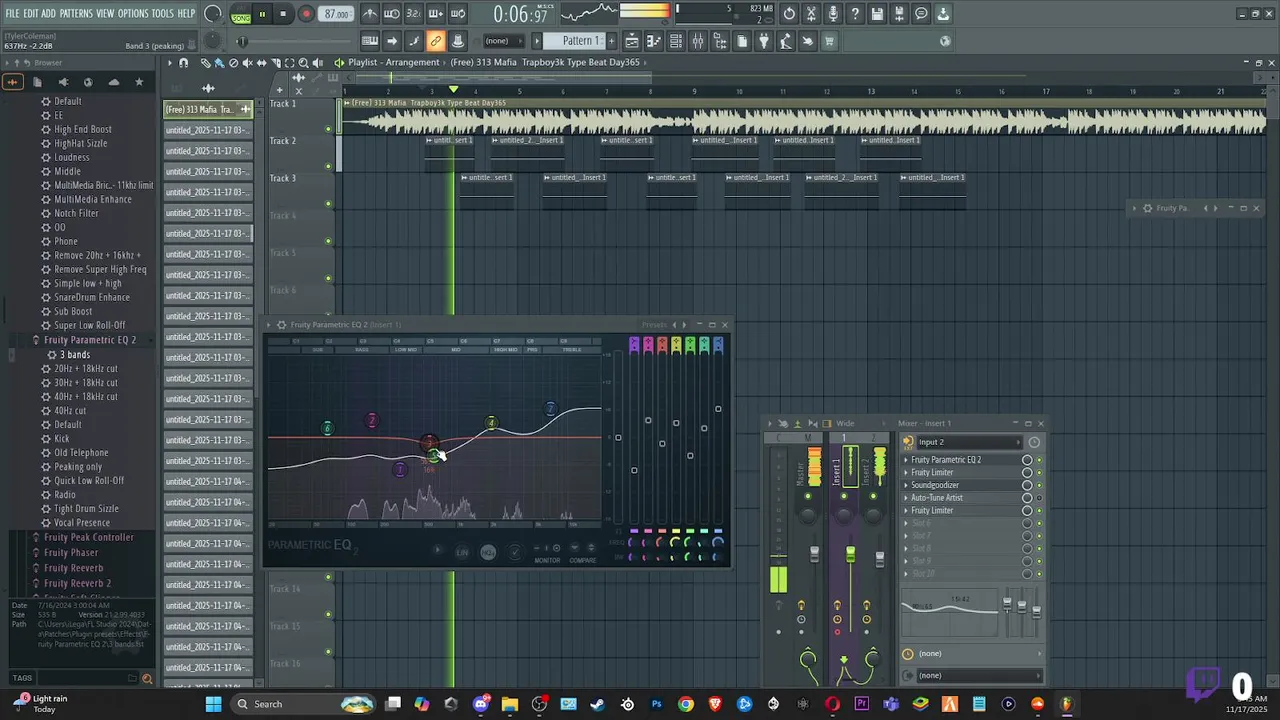1280x720 pixels.
Task: Toggle the Playlist magnet snap icon
Action: 183,62
